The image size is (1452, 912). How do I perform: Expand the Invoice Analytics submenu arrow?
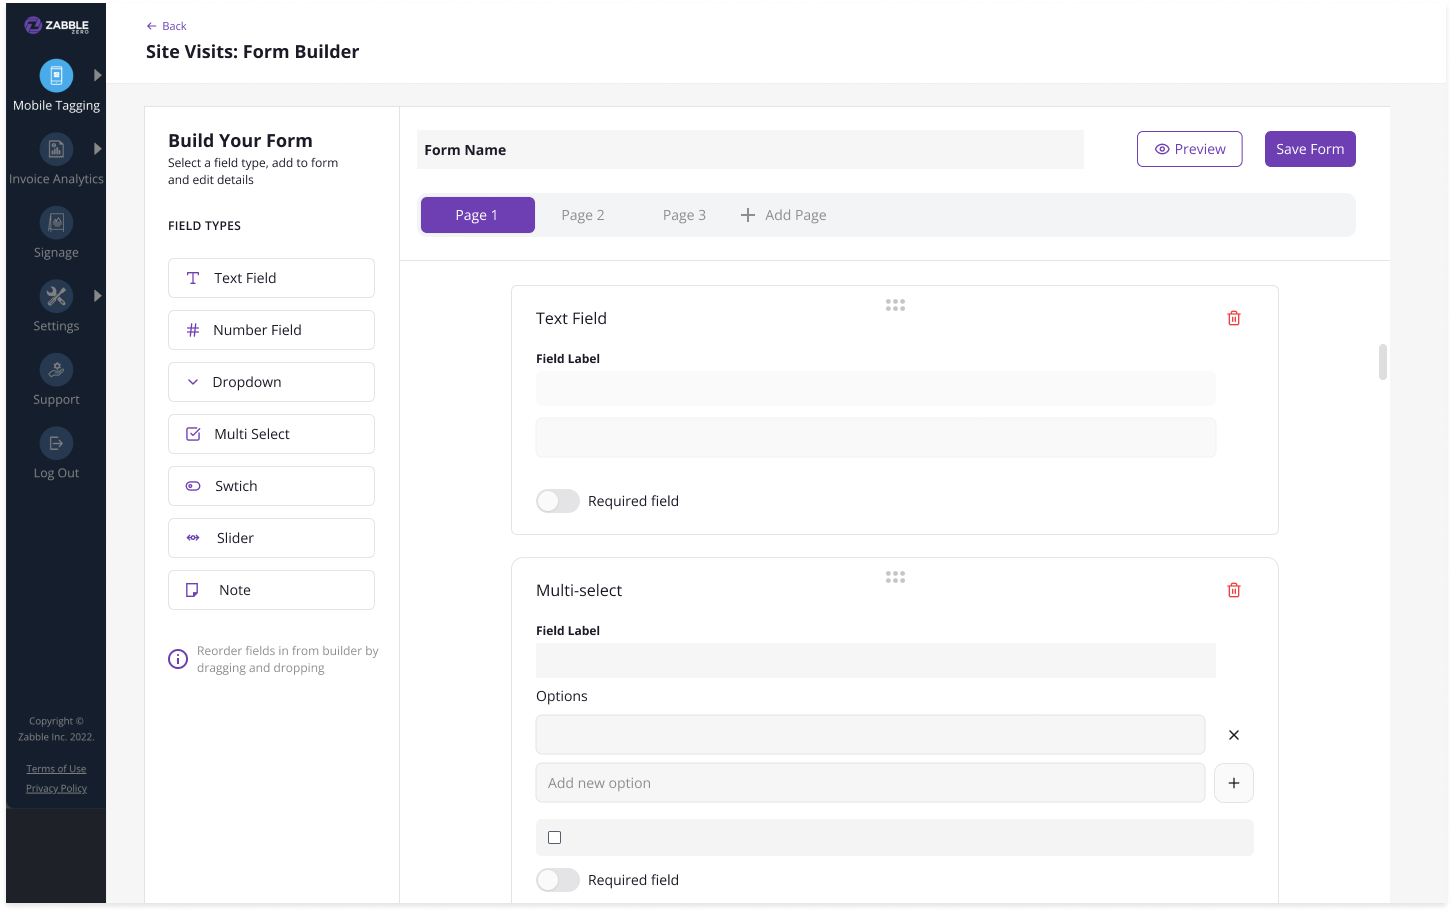click(97, 149)
